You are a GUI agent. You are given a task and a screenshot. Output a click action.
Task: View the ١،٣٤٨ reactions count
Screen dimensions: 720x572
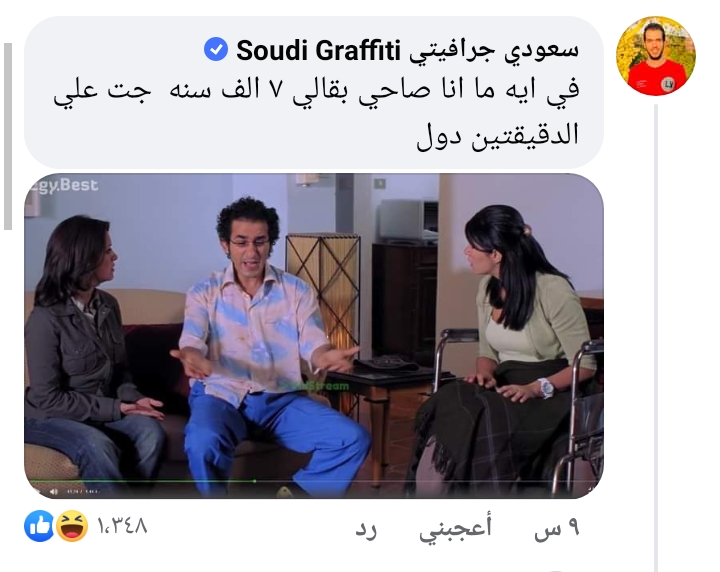(122, 526)
